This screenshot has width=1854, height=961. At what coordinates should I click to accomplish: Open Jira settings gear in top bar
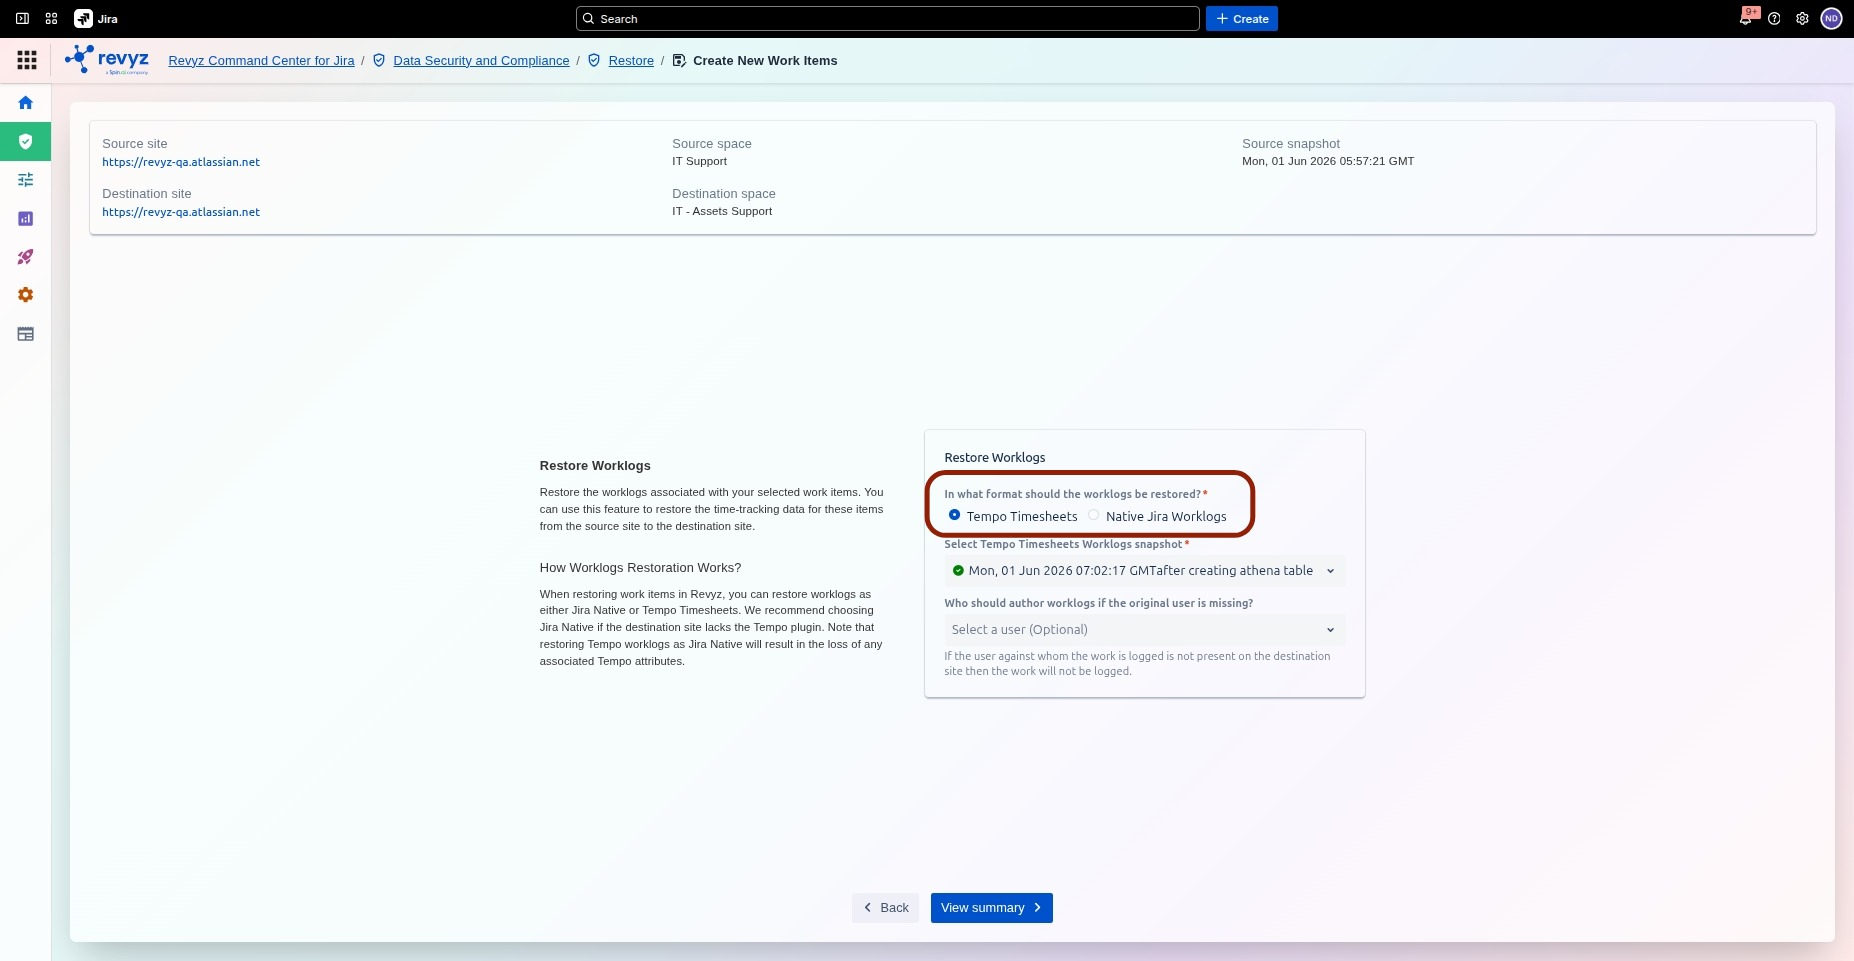1802,19
